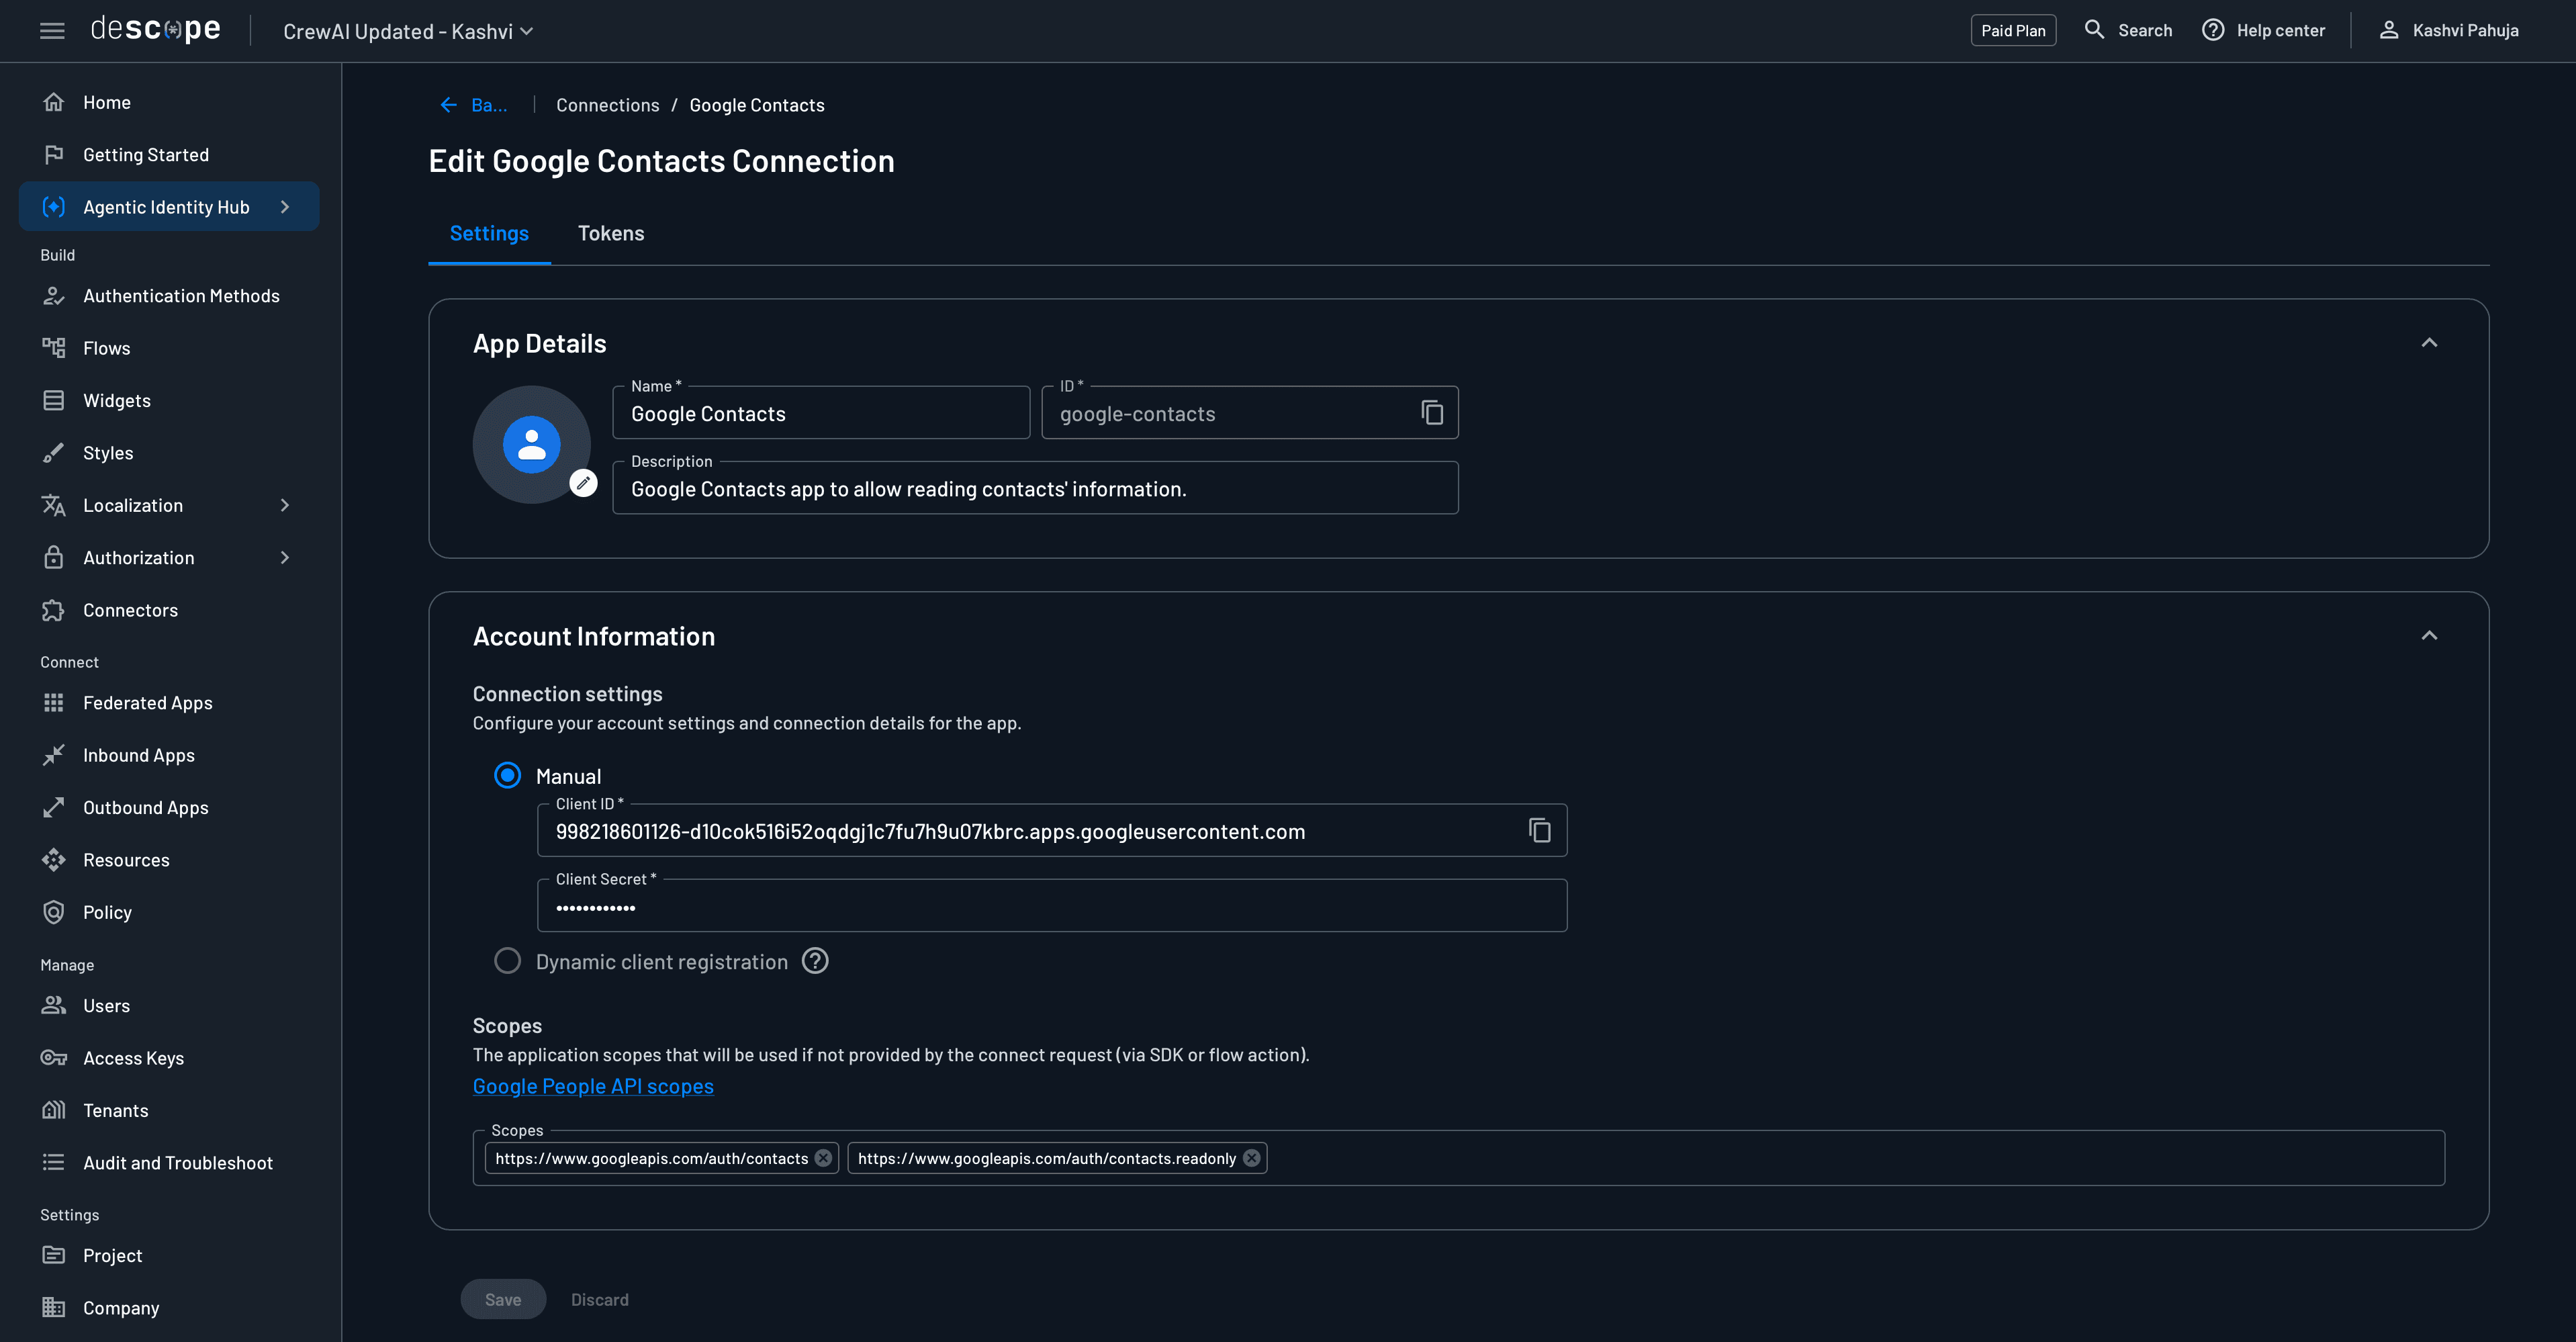Select the Agentic Identity Hub icon
The height and width of the screenshot is (1342, 2576).
tap(54, 207)
